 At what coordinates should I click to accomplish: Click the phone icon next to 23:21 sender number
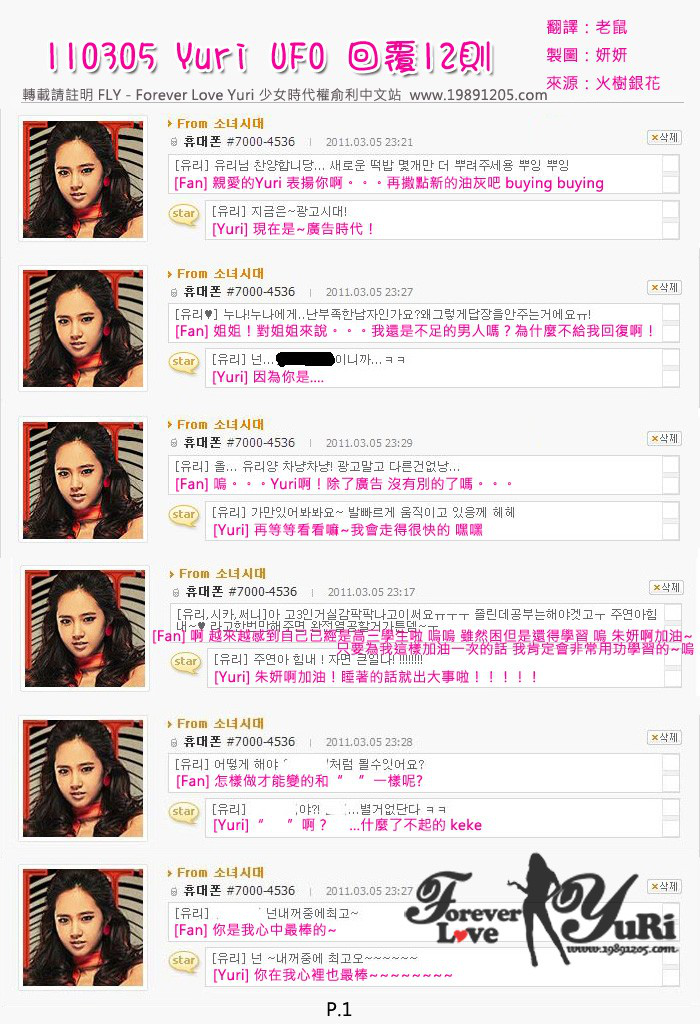[x=174, y=142]
